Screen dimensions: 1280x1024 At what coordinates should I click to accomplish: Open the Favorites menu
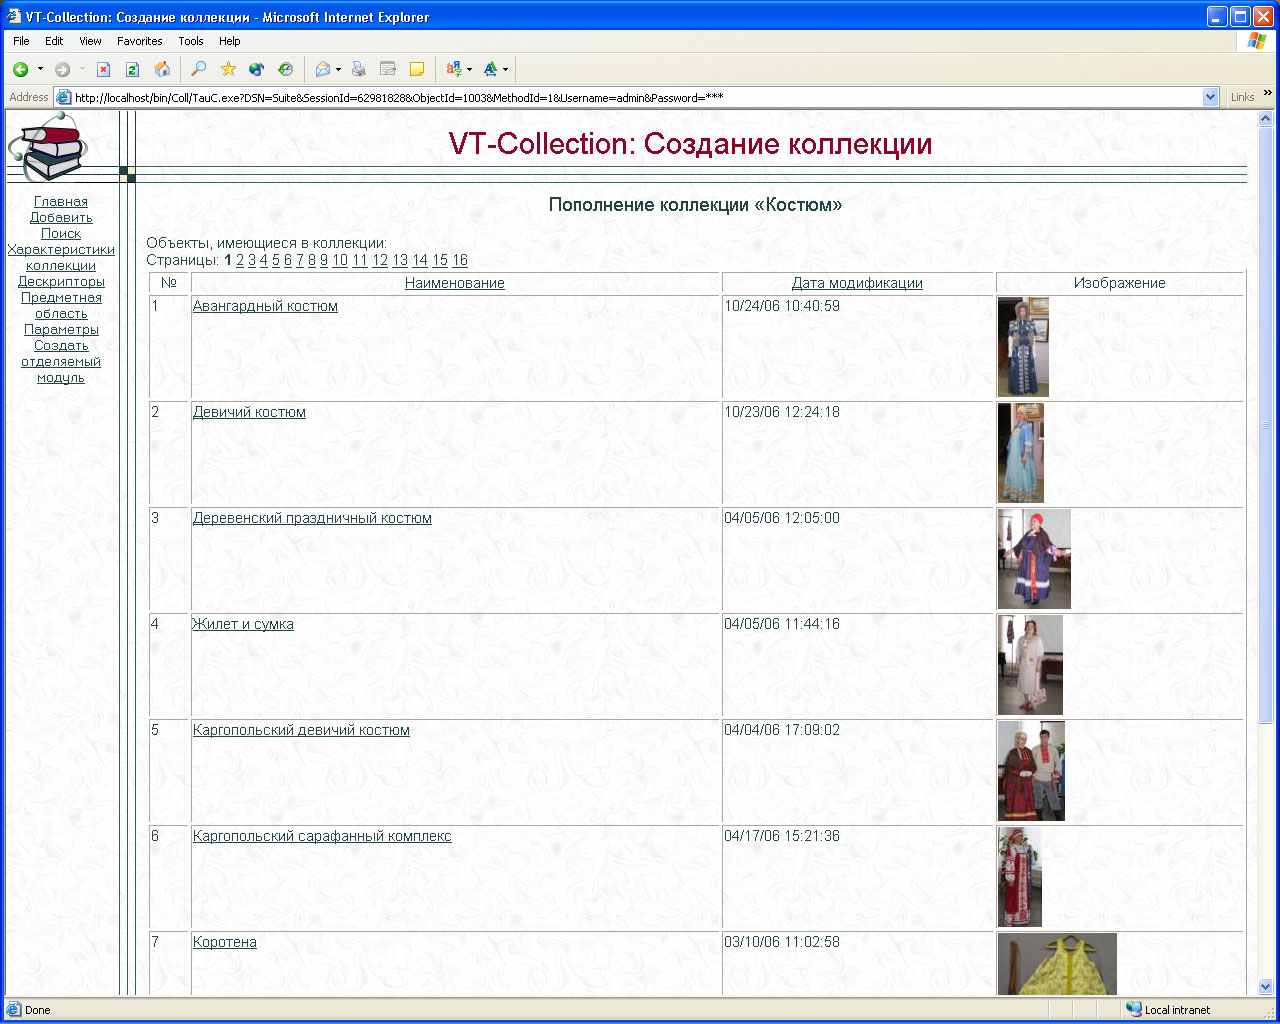tap(140, 41)
